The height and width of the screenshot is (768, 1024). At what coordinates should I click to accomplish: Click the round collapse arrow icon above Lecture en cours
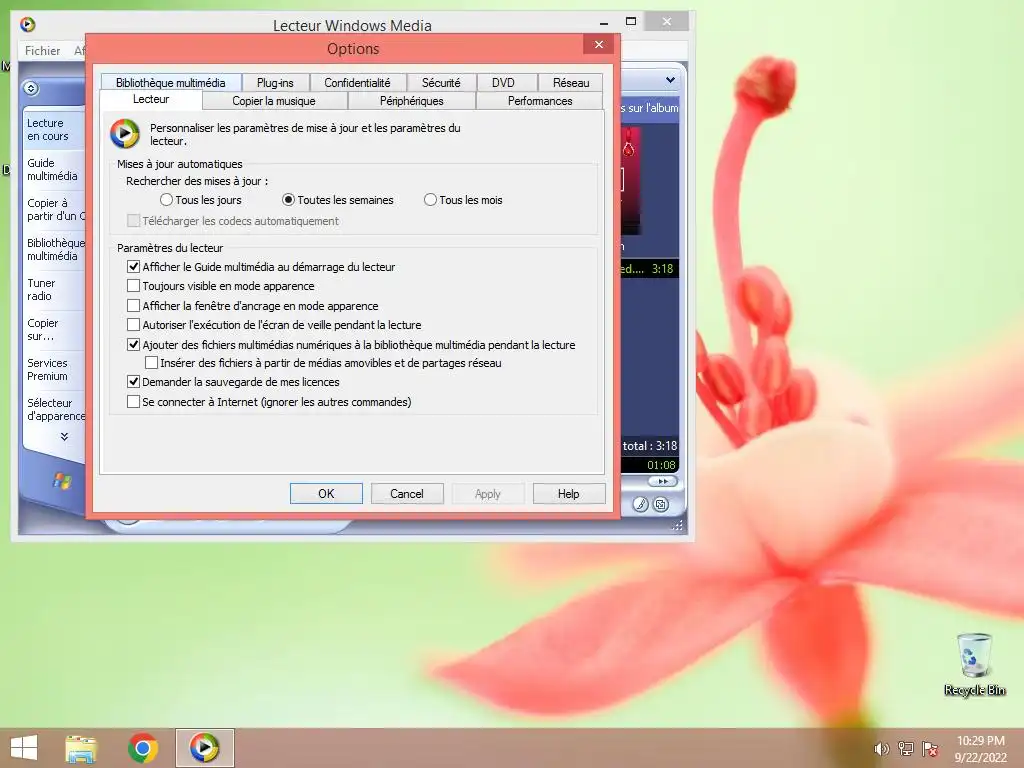pyautogui.click(x=31, y=88)
